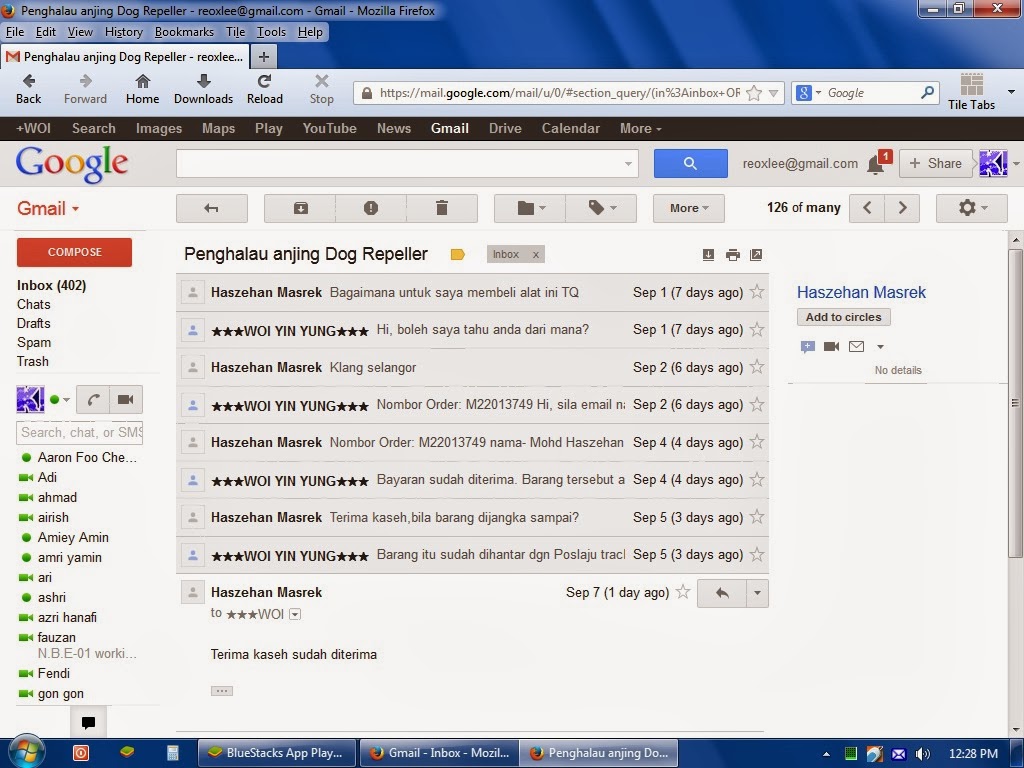
Task: Open the More actions dropdown
Action: pyautogui.click(x=689, y=208)
